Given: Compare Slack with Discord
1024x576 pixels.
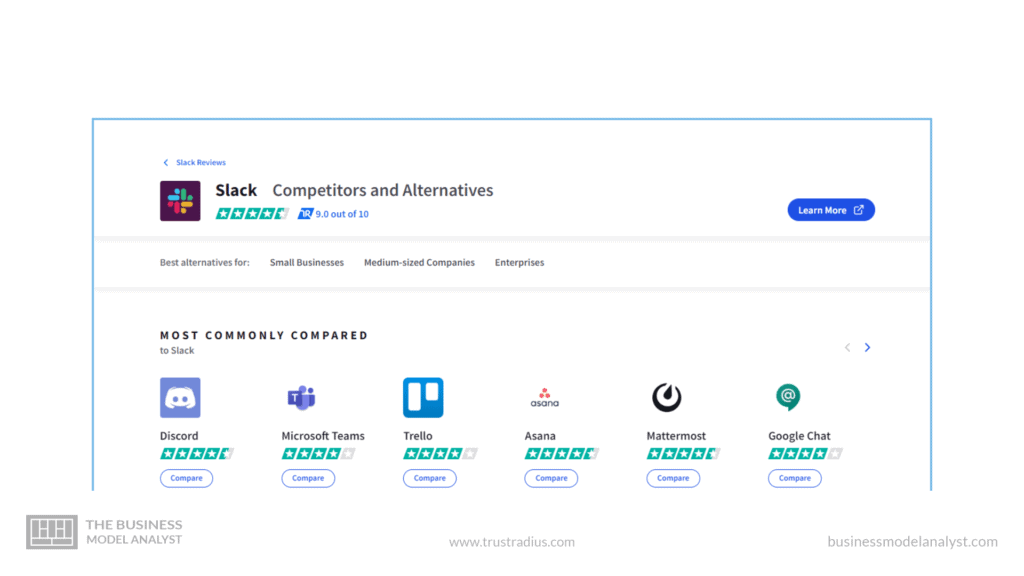Looking at the screenshot, I should tap(186, 478).
